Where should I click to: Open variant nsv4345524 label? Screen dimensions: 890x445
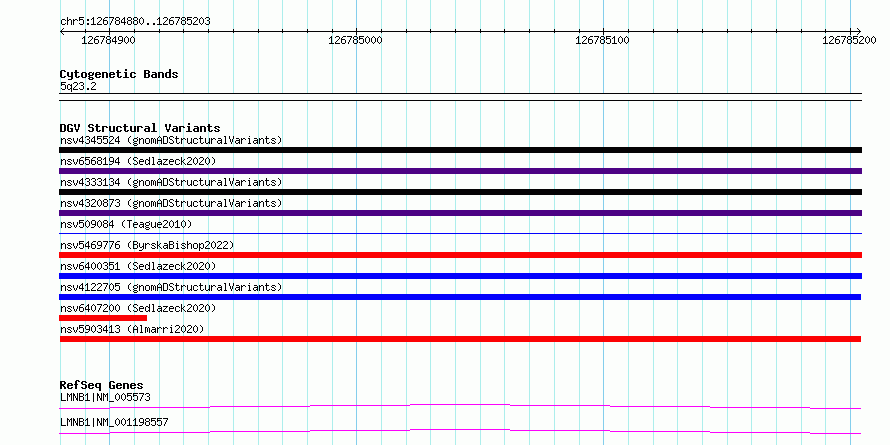click(x=171, y=140)
